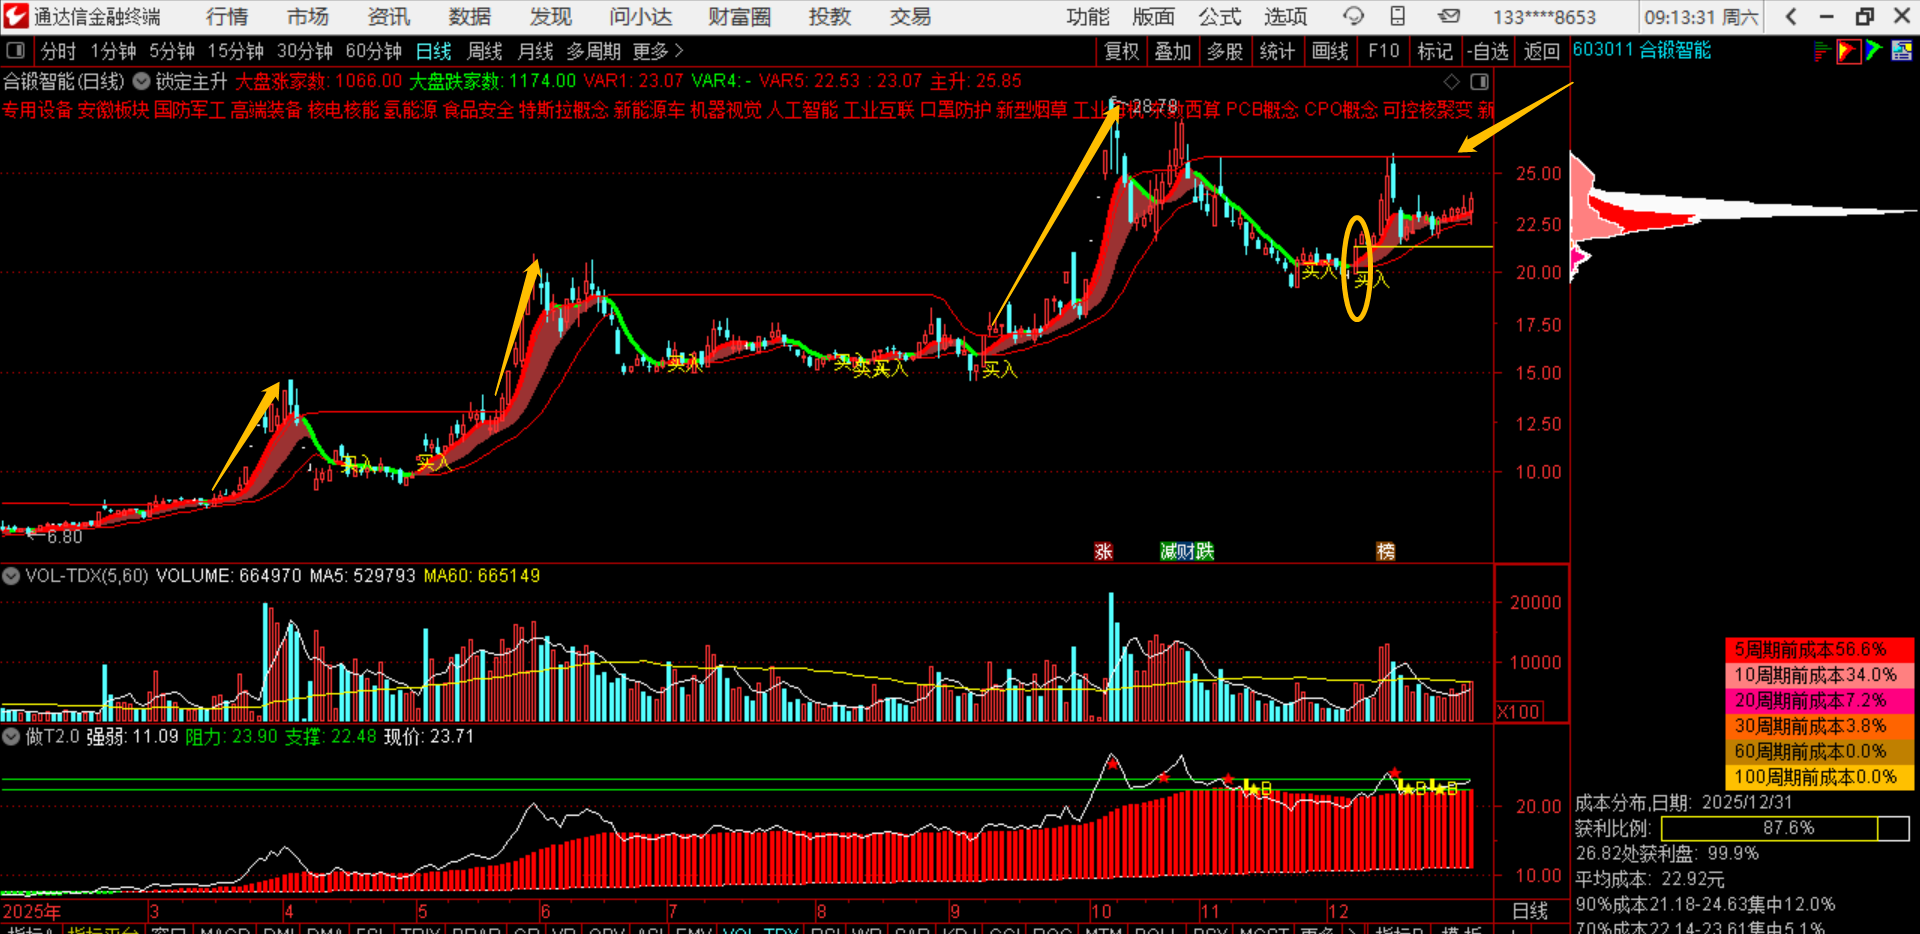Switch to 分时 intraday view

58,51
